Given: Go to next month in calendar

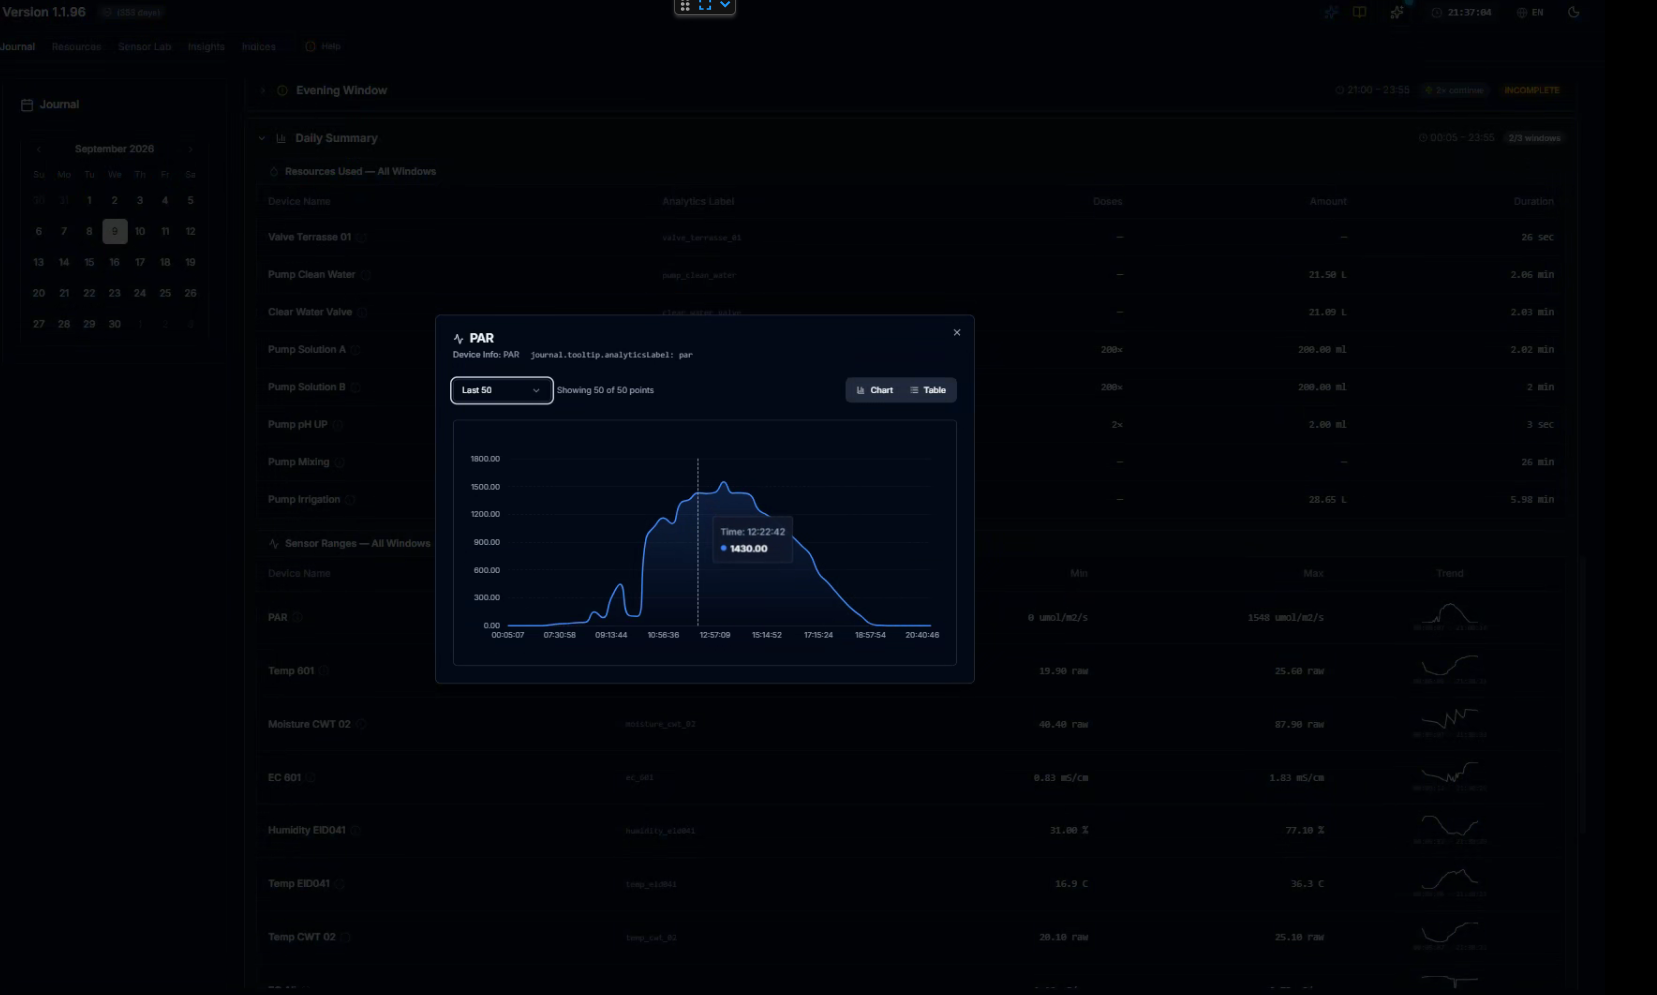Looking at the screenshot, I should 190,149.
